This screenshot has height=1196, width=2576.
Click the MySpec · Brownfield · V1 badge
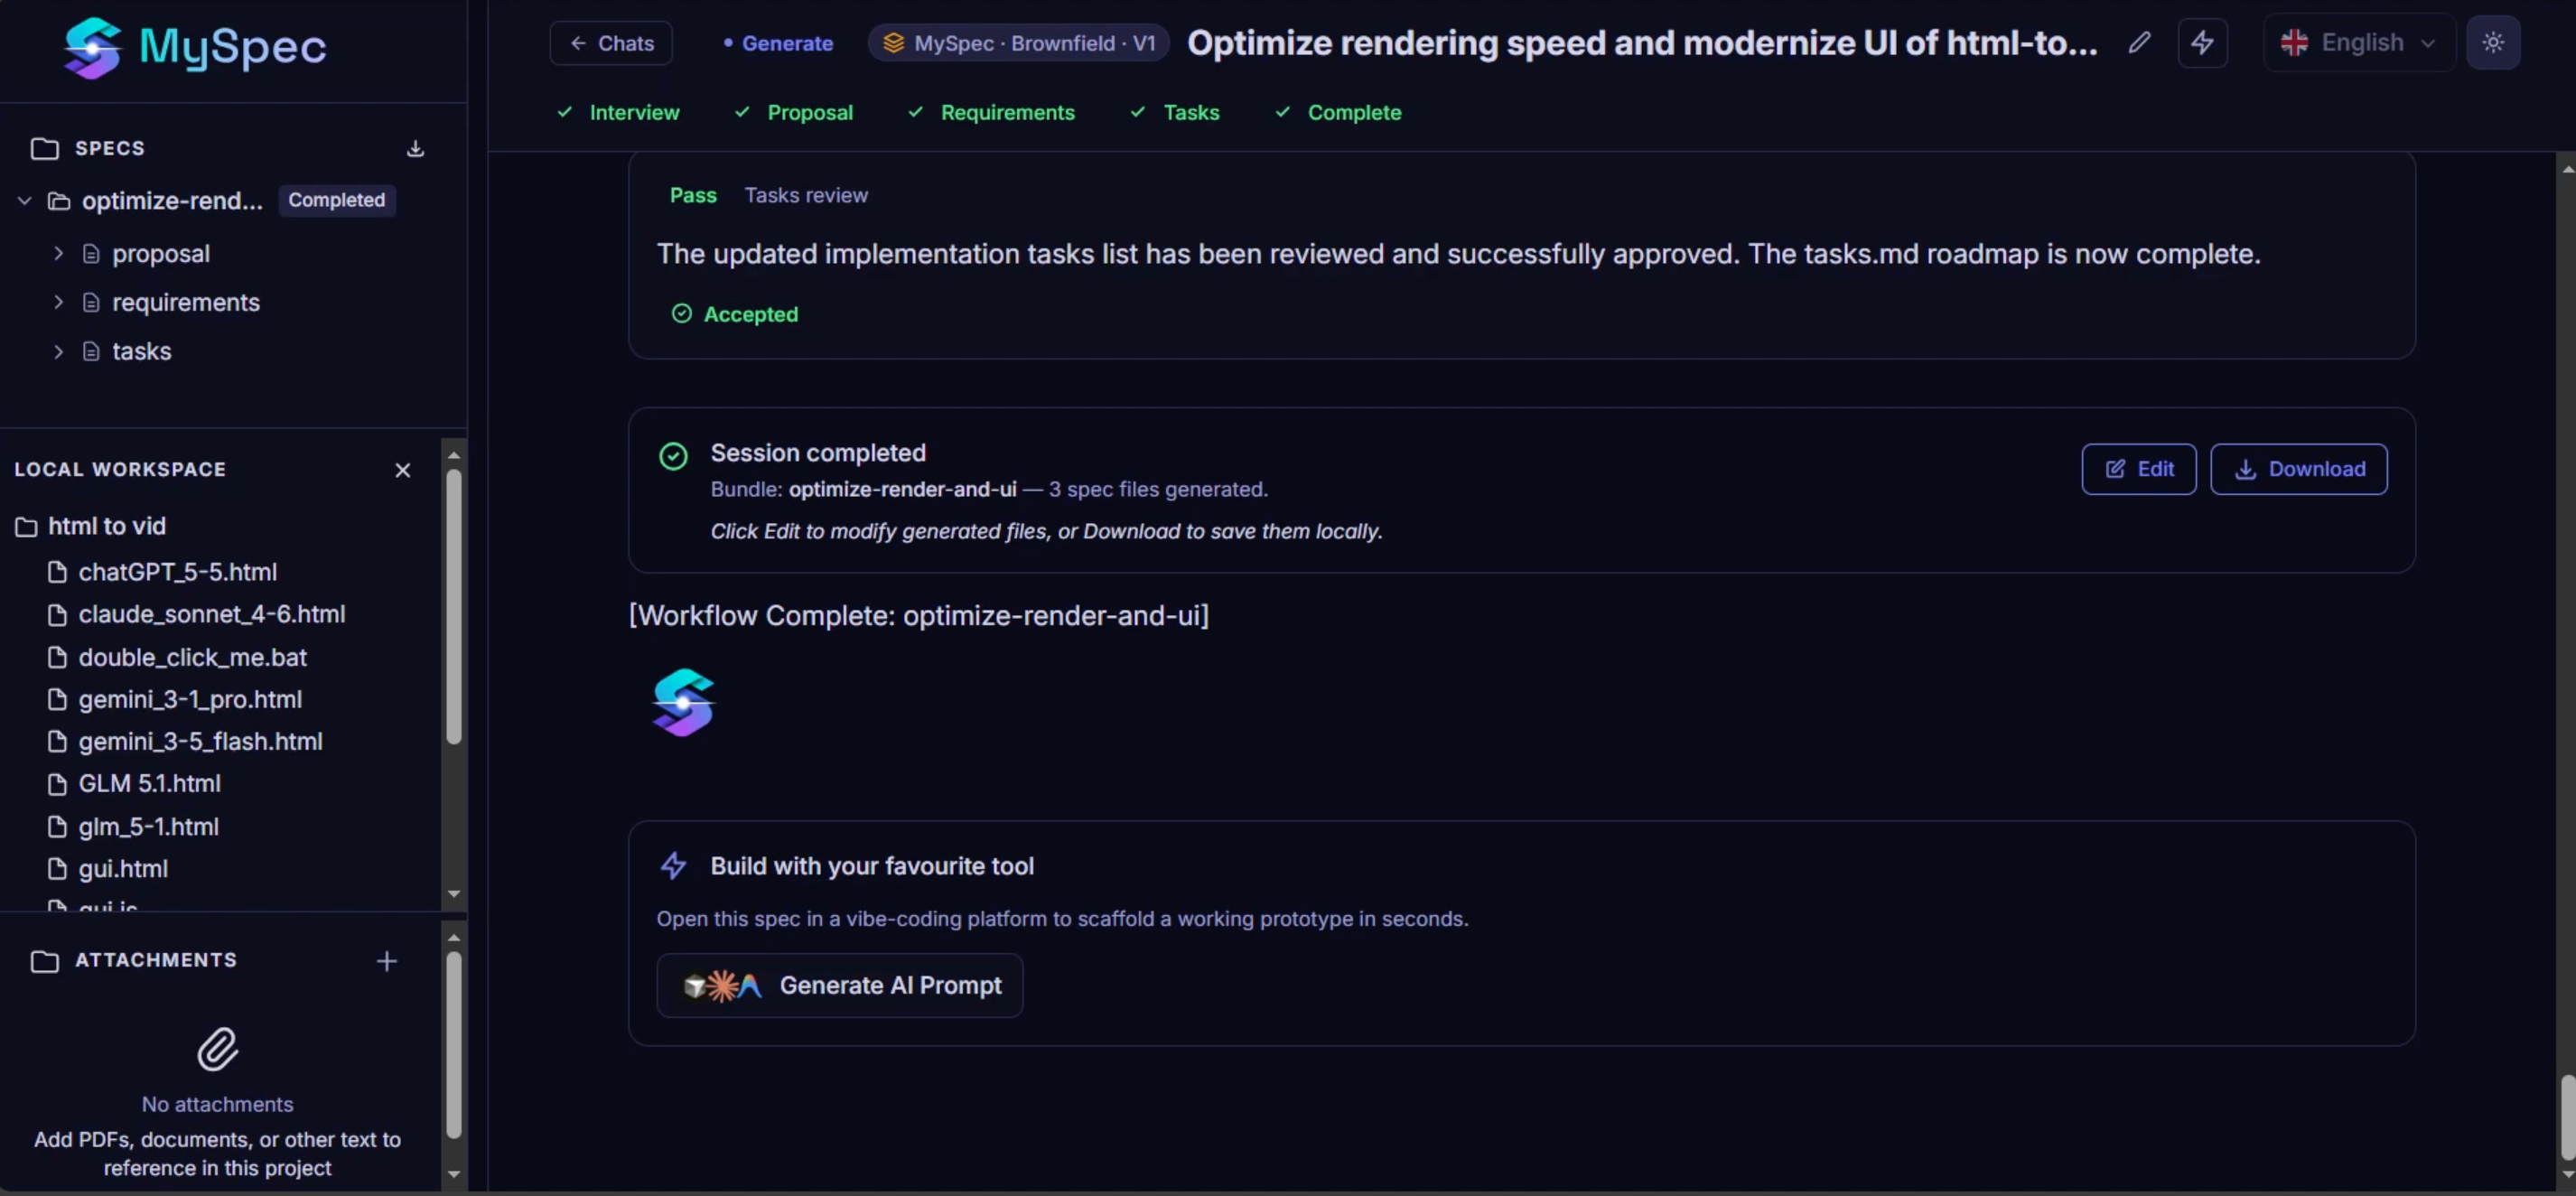pyautogui.click(x=1018, y=43)
